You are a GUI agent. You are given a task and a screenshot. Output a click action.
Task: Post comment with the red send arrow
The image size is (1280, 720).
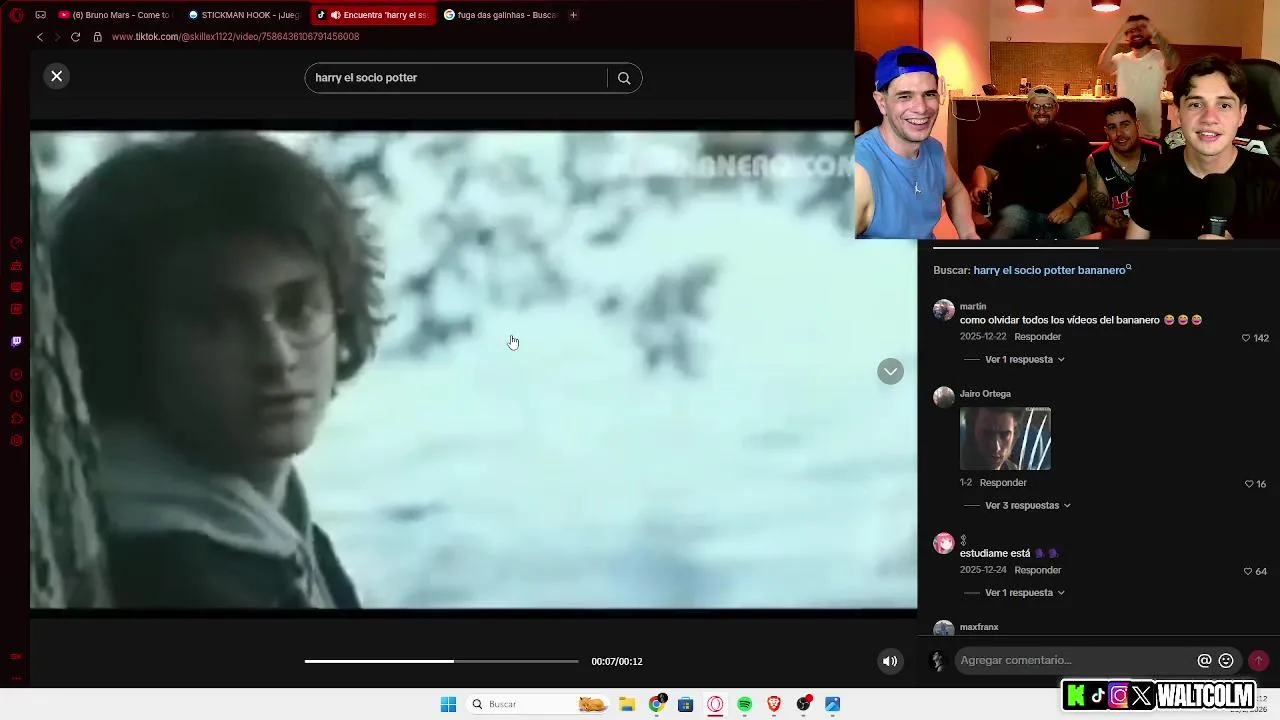pos(1259,661)
